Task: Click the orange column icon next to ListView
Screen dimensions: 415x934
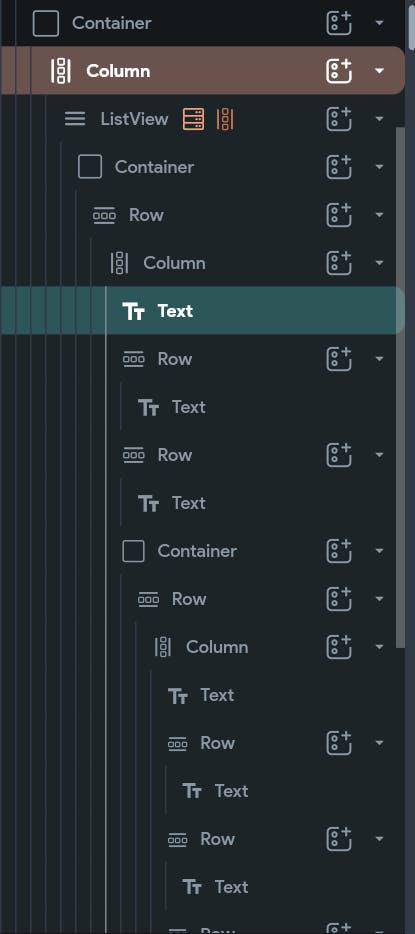Action: click(x=225, y=119)
